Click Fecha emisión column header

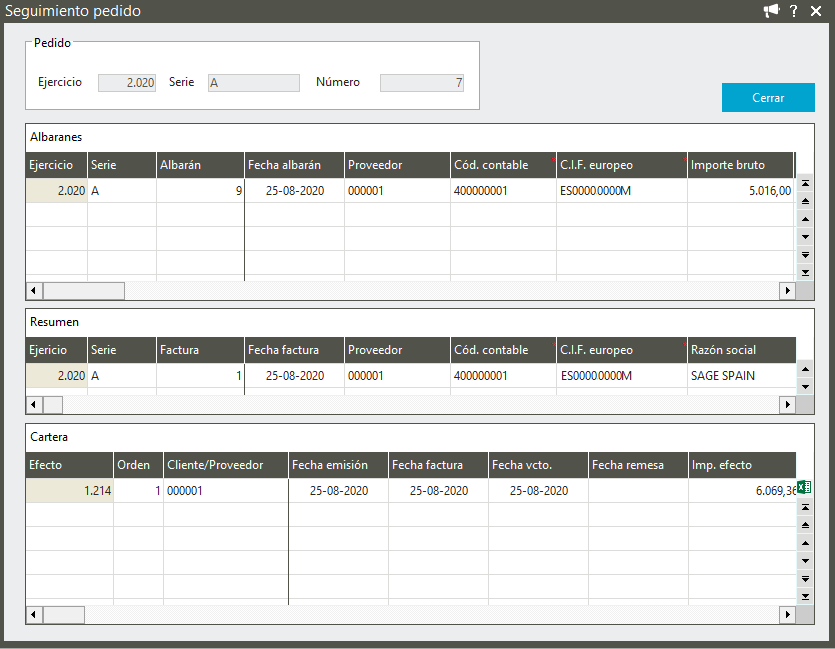tap(338, 465)
